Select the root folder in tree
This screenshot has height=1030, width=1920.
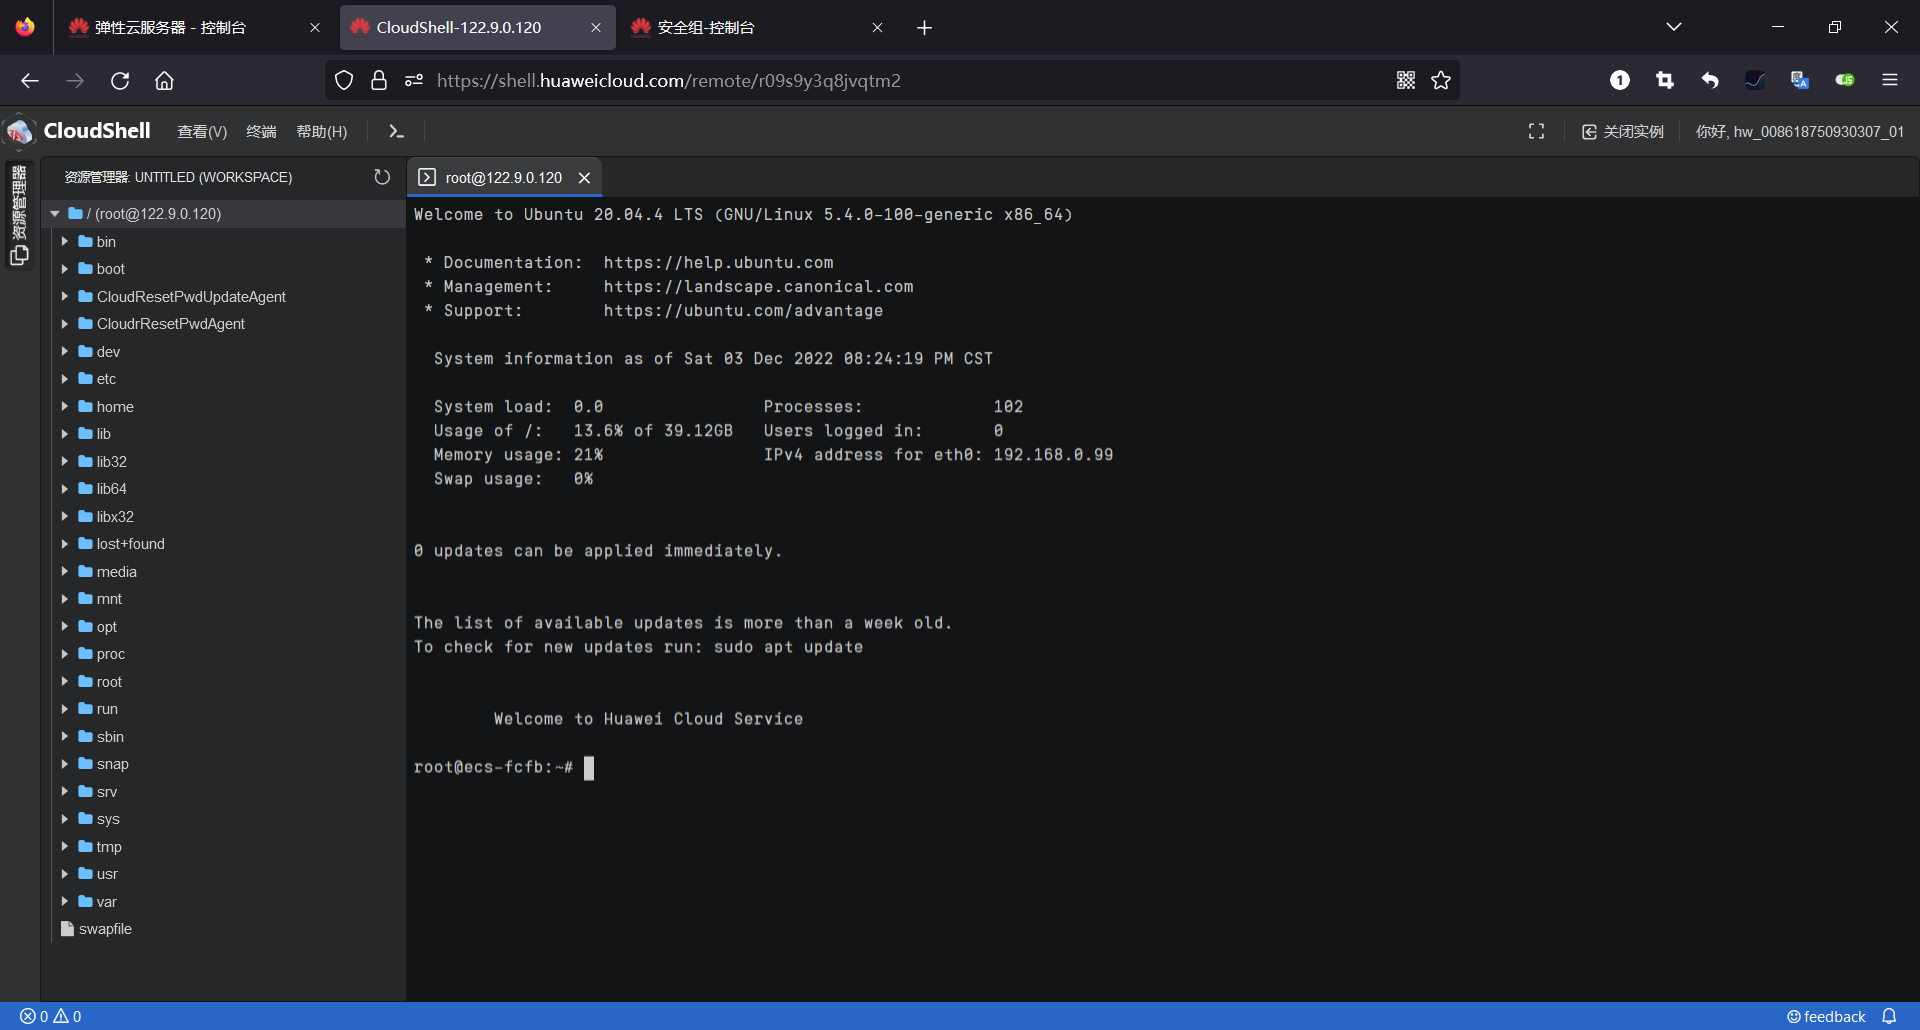pos(109,682)
